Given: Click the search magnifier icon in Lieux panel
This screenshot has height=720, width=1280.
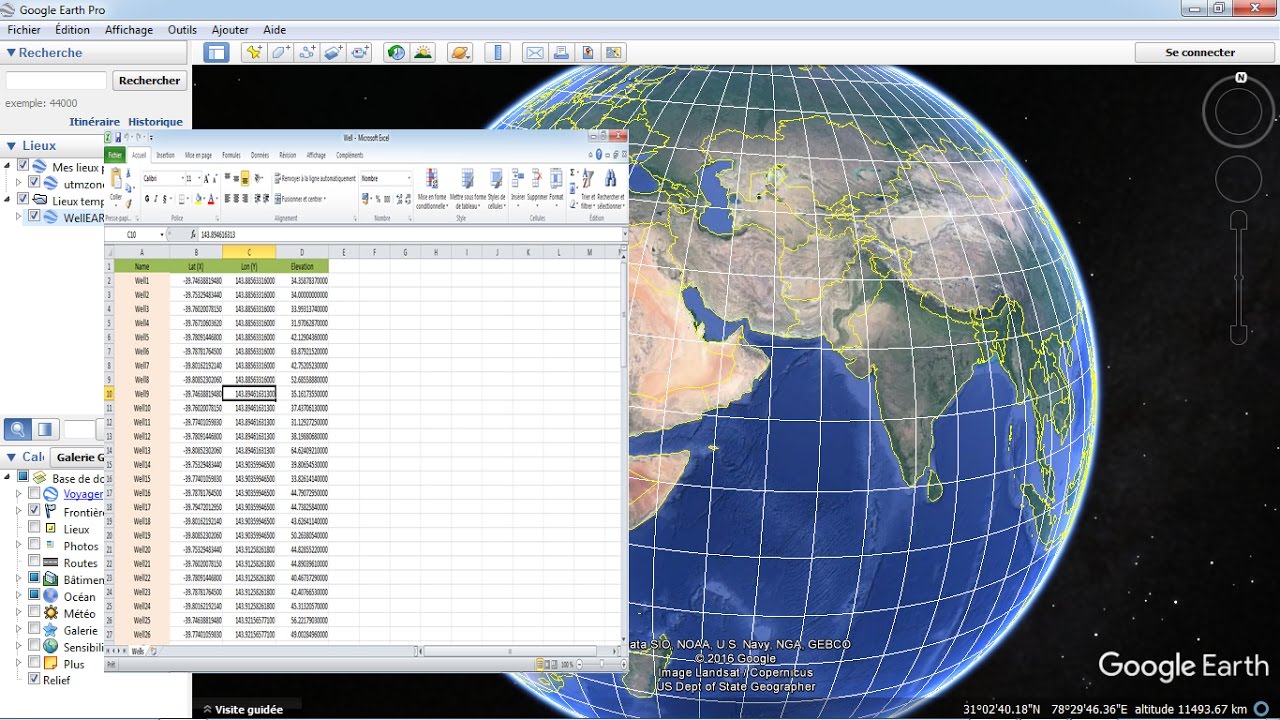Looking at the screenshot, I should pyautogui.click(x=17, y=430).
